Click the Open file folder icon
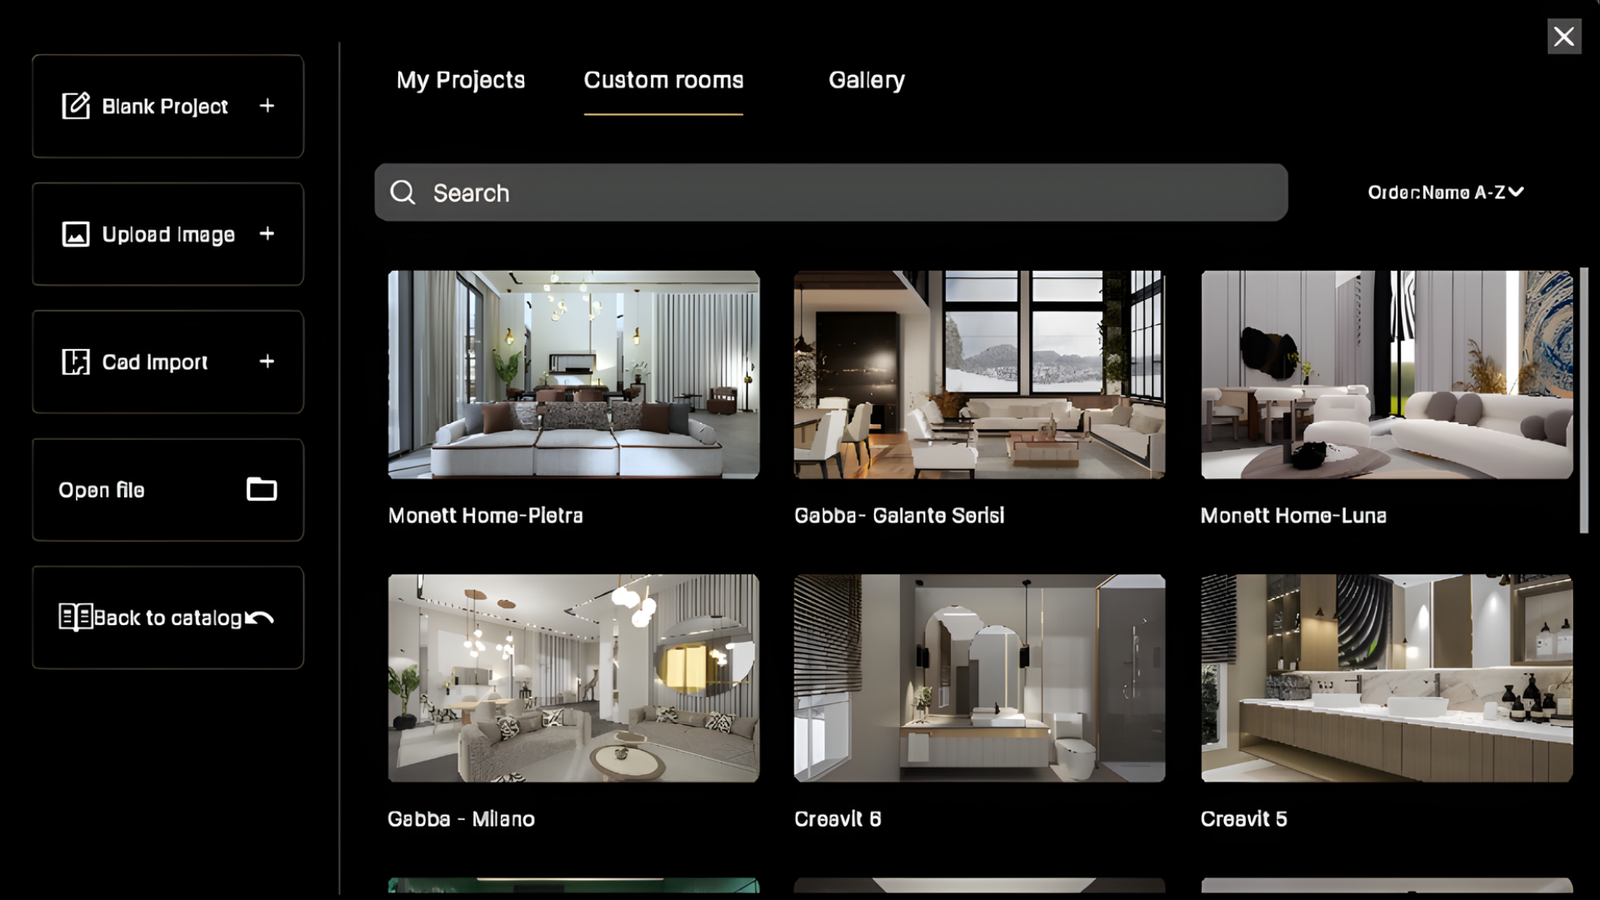This screenshot has width=1600, height=900. coord(262,489)
